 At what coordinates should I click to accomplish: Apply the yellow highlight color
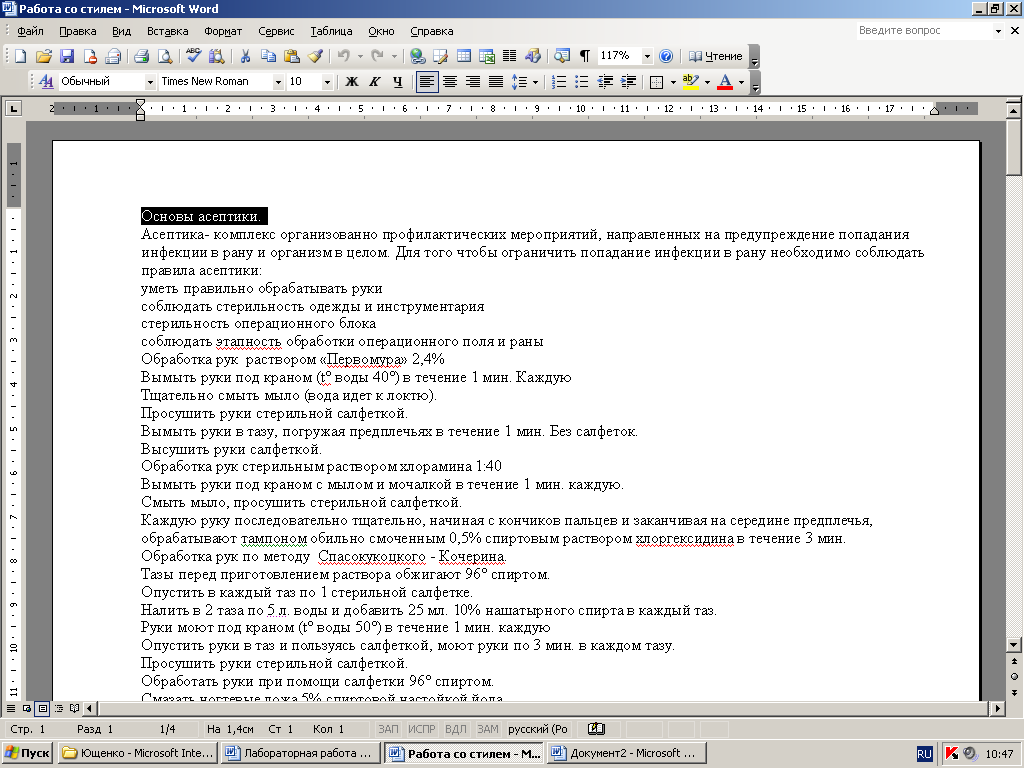pos(690,82)
